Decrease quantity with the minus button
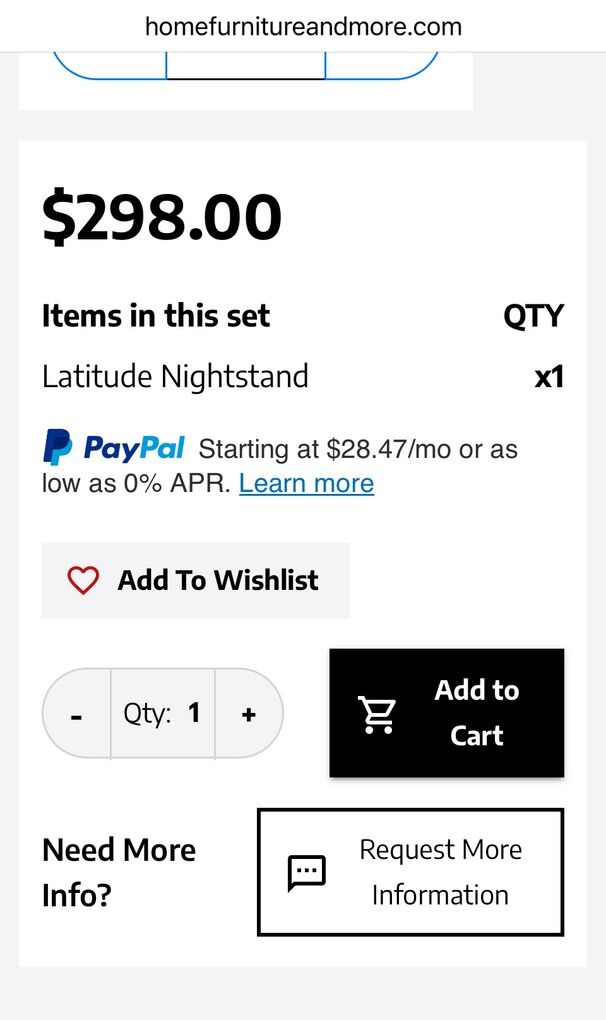Image resolution: width=606 pixels, height=1020 pixels. click(x=77, y=714)
